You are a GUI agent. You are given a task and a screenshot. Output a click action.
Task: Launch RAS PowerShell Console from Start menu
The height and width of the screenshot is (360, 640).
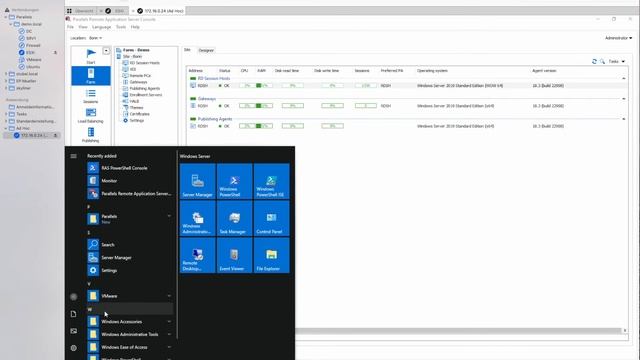(129, 168)
